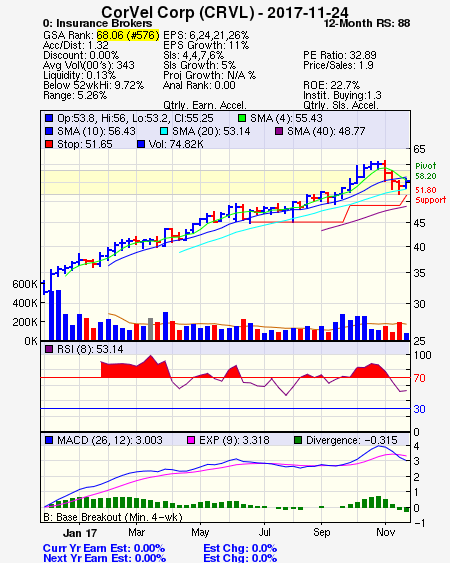Click 'Proj Growth: N/A %' text
This screenshot has width=450, height=563.
209,75
